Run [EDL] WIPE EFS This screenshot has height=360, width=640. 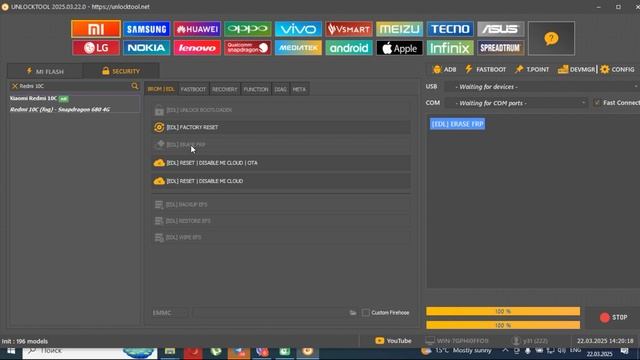[x=281, y=237]
